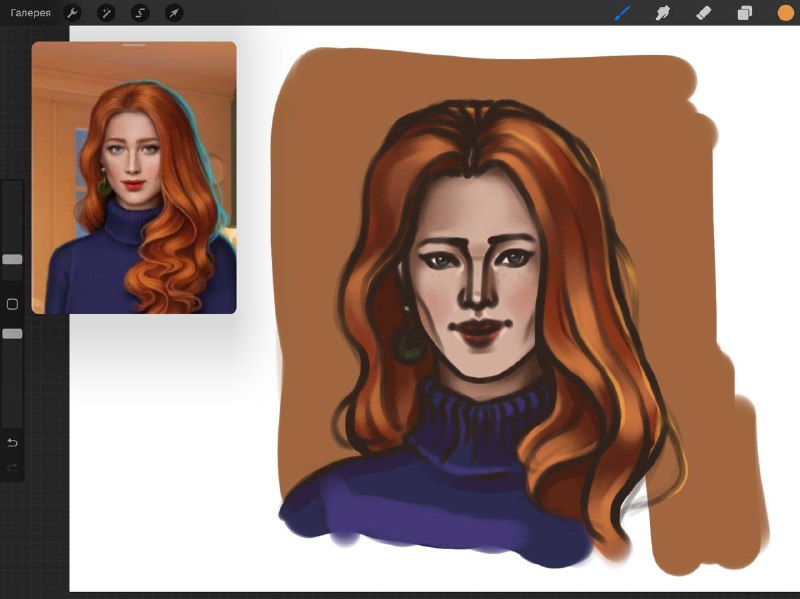Image resolution: width=800 pixels, height=599 pixels.
Task: Undo the last stroke with undo arrow
Action: [12, 442]
